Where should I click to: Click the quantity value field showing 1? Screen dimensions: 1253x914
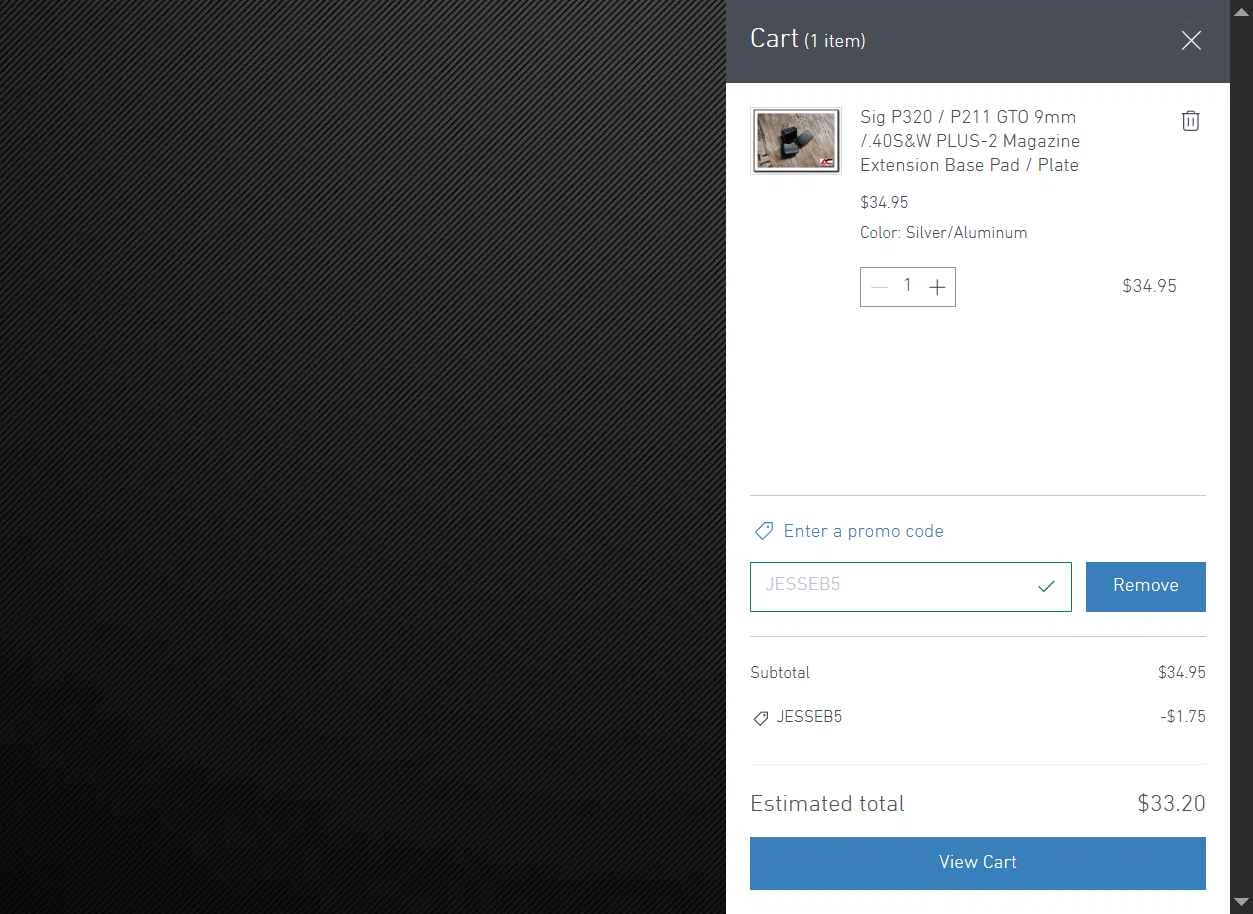(x=908, y=286)
